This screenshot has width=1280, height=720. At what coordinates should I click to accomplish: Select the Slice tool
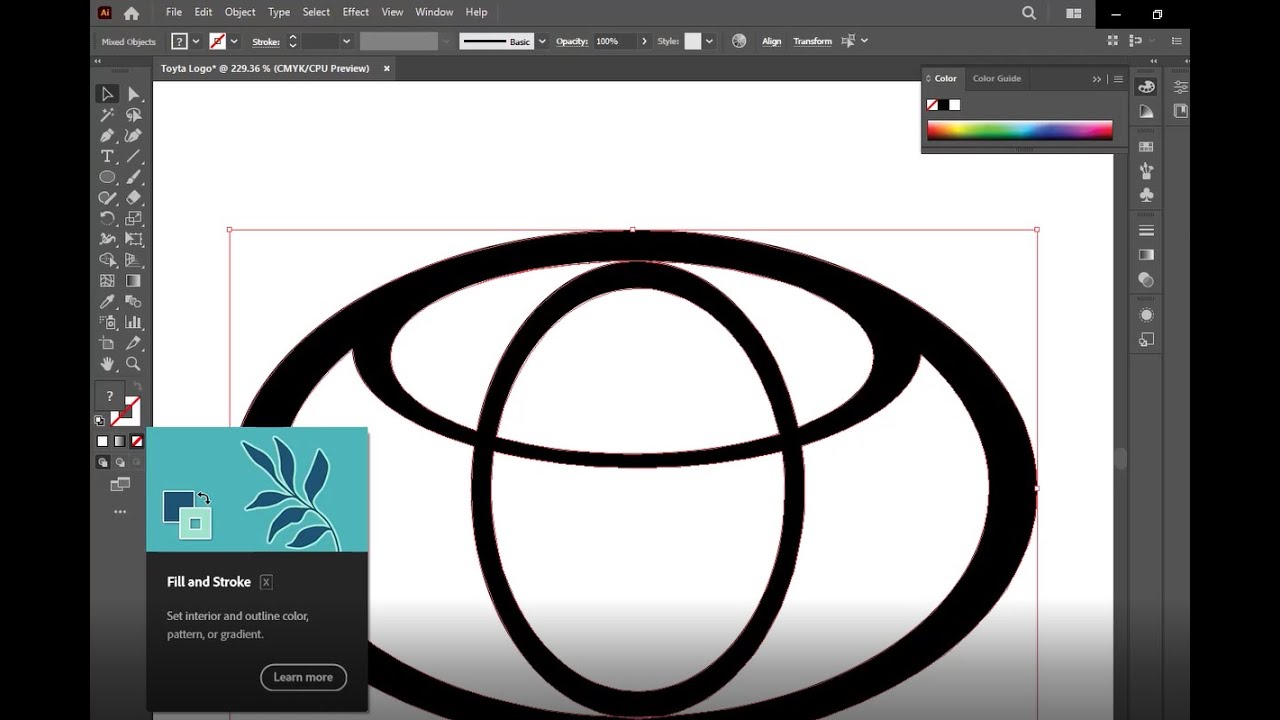133,343
